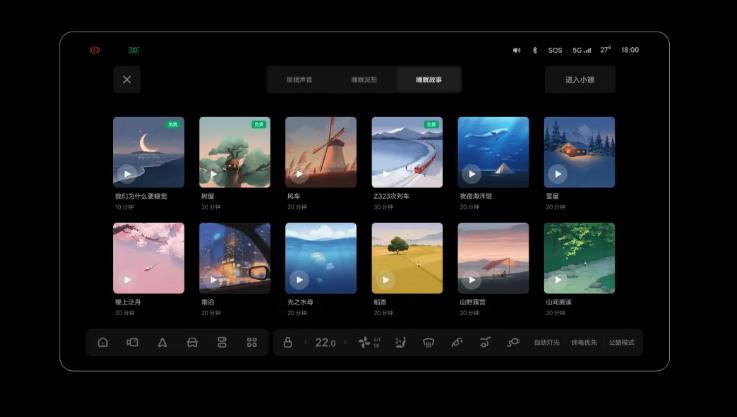Select the 光之水母 jellyfish thumbnail
The image size is (737, 417).
320,258
